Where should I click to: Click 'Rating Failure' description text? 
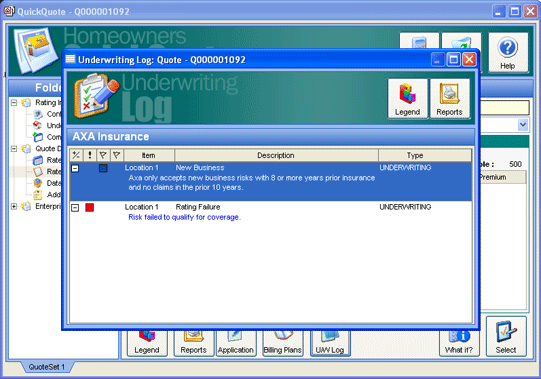(x=198, y=207)
